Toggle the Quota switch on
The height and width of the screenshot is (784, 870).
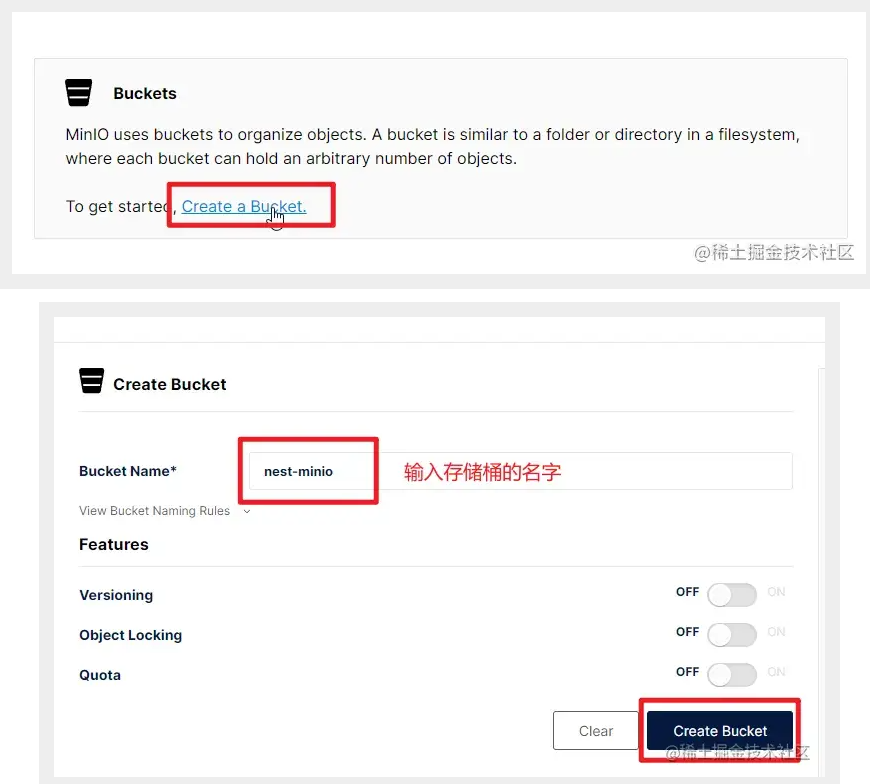(x=732, y=675)
